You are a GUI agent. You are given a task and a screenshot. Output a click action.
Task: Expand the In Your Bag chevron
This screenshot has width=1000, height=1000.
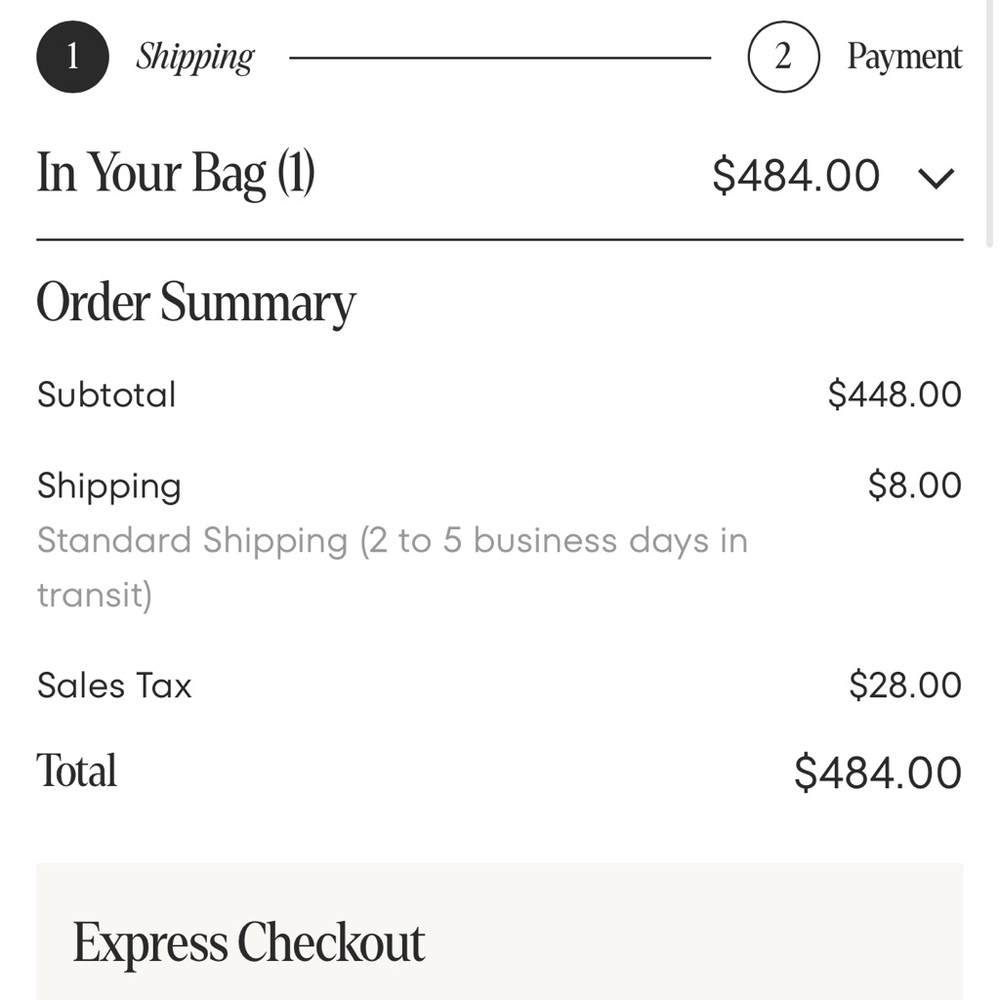pyautogui.click(x=936, y=178)
